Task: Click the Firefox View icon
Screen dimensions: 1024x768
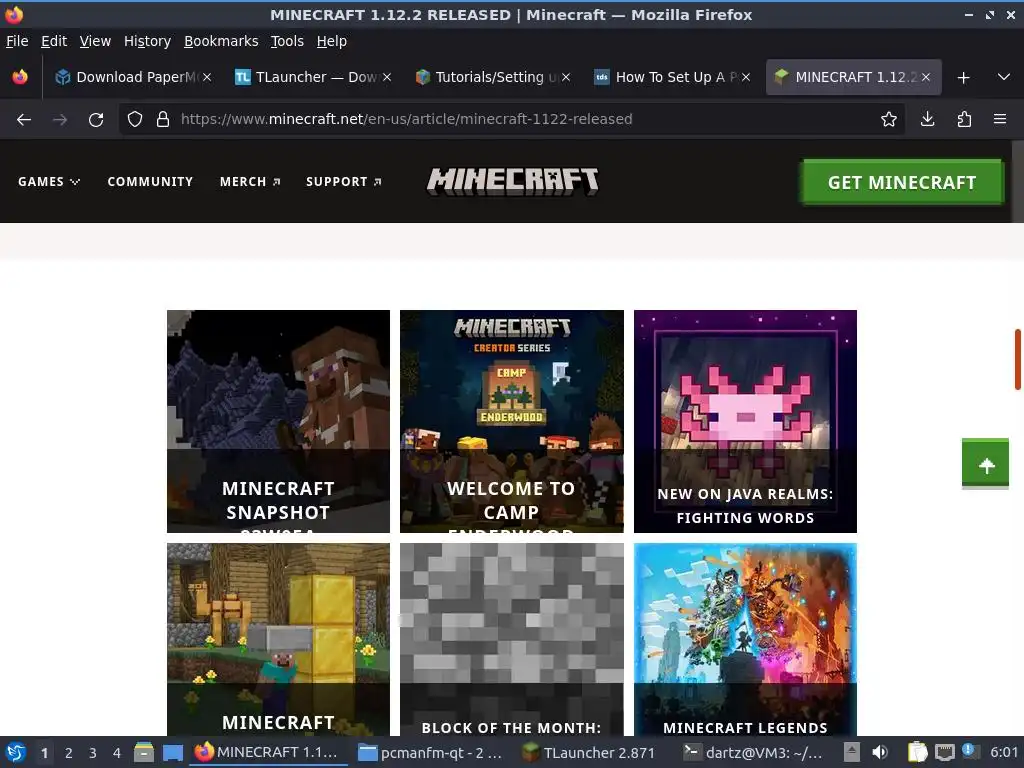Action: [20, 77]
